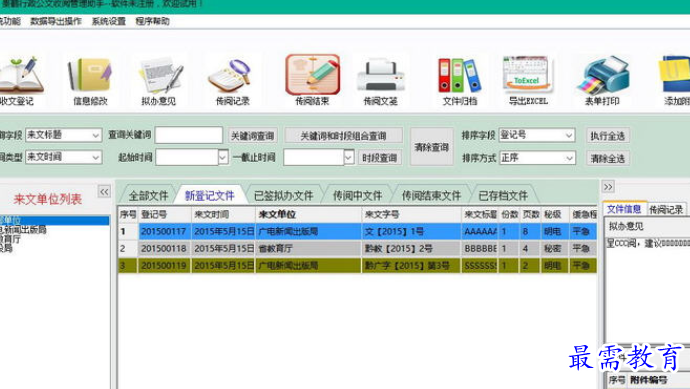The width and height of the screenshot is (690, 389).
Task: Click the 时段查询 button
Action: pos(380,158)
